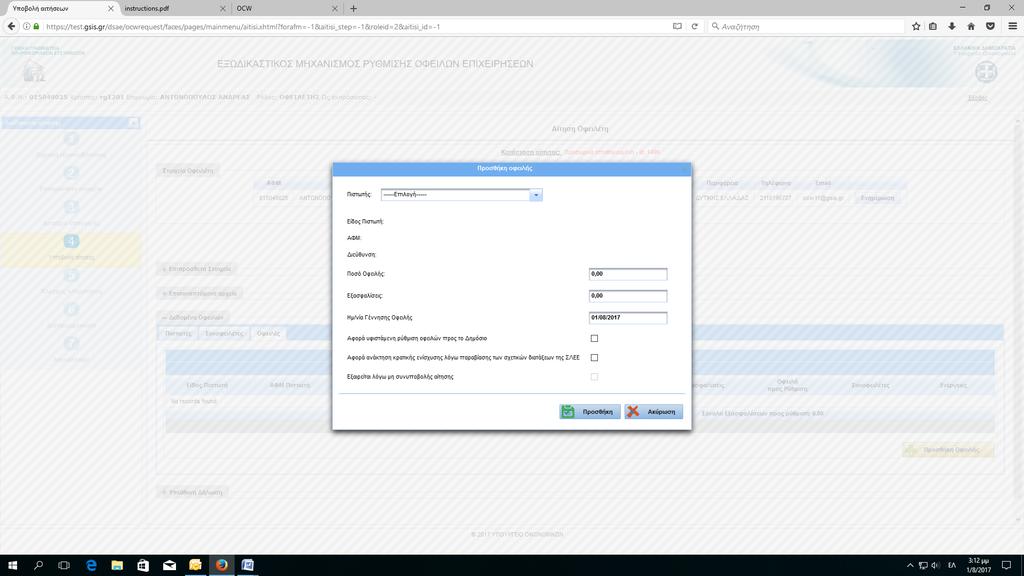Click the Εξαιρείται λόγω μη συνυποβολής checkbox
The height and width of the screenshot is (576, 1024).
(594, 377)
